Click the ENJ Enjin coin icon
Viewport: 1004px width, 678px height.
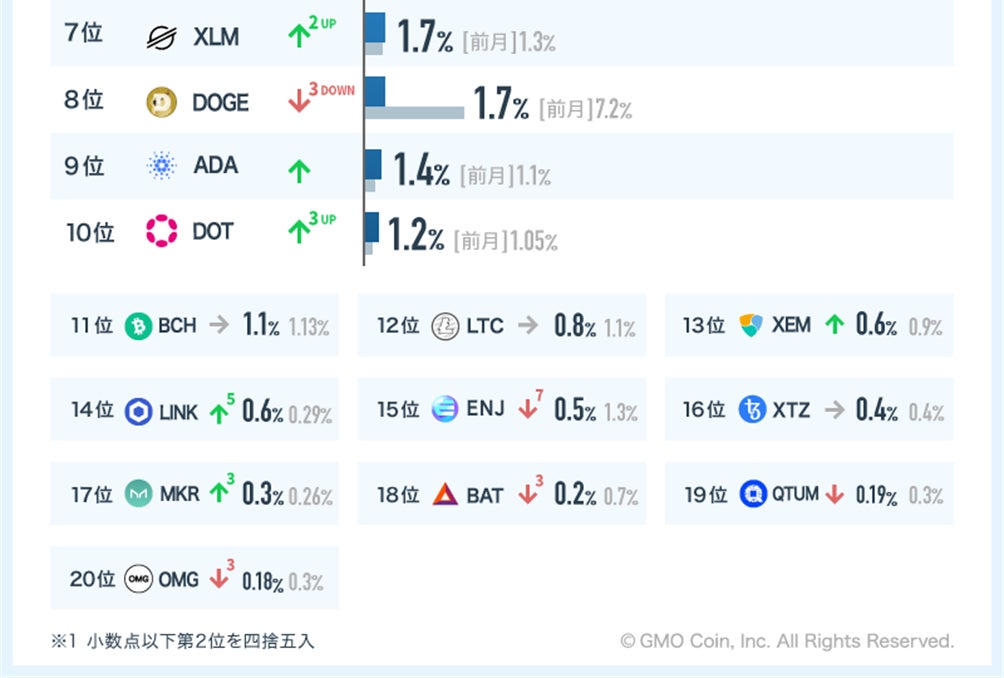(445, 409)
